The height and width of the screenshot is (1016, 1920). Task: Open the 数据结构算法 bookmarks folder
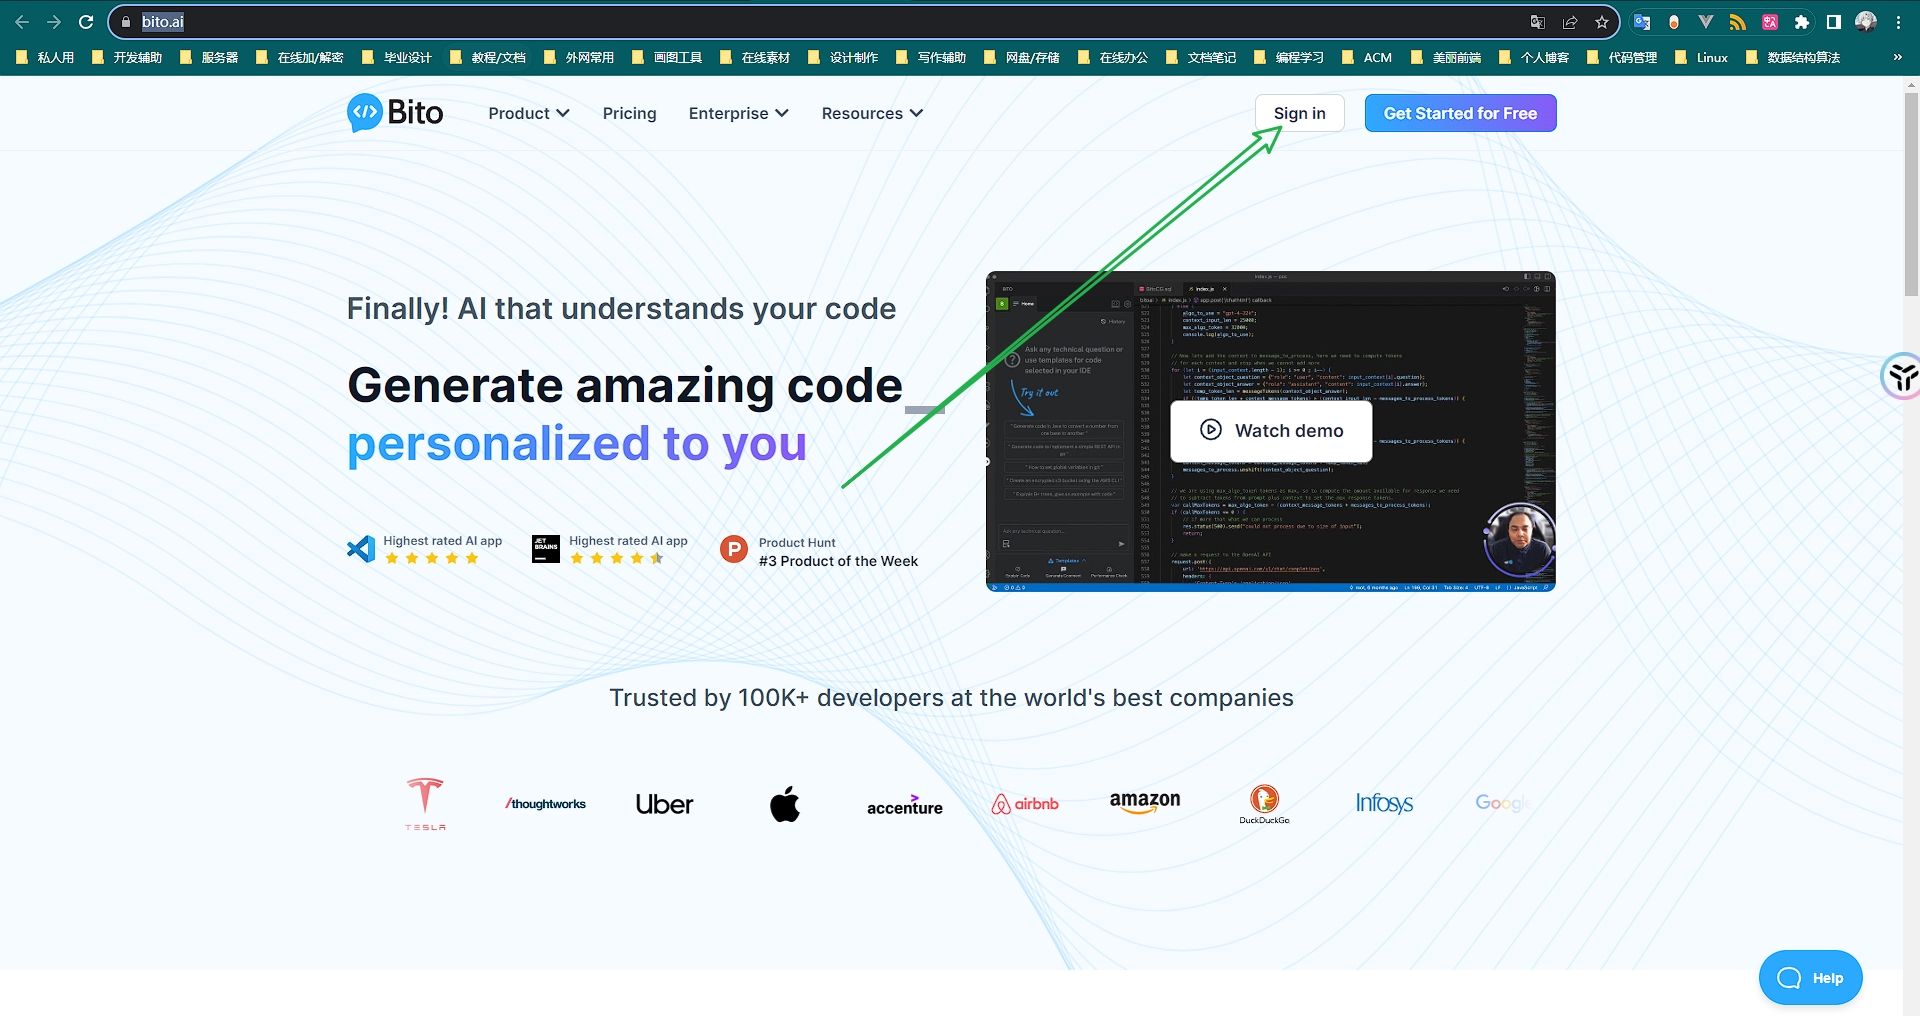(1793, 58)
